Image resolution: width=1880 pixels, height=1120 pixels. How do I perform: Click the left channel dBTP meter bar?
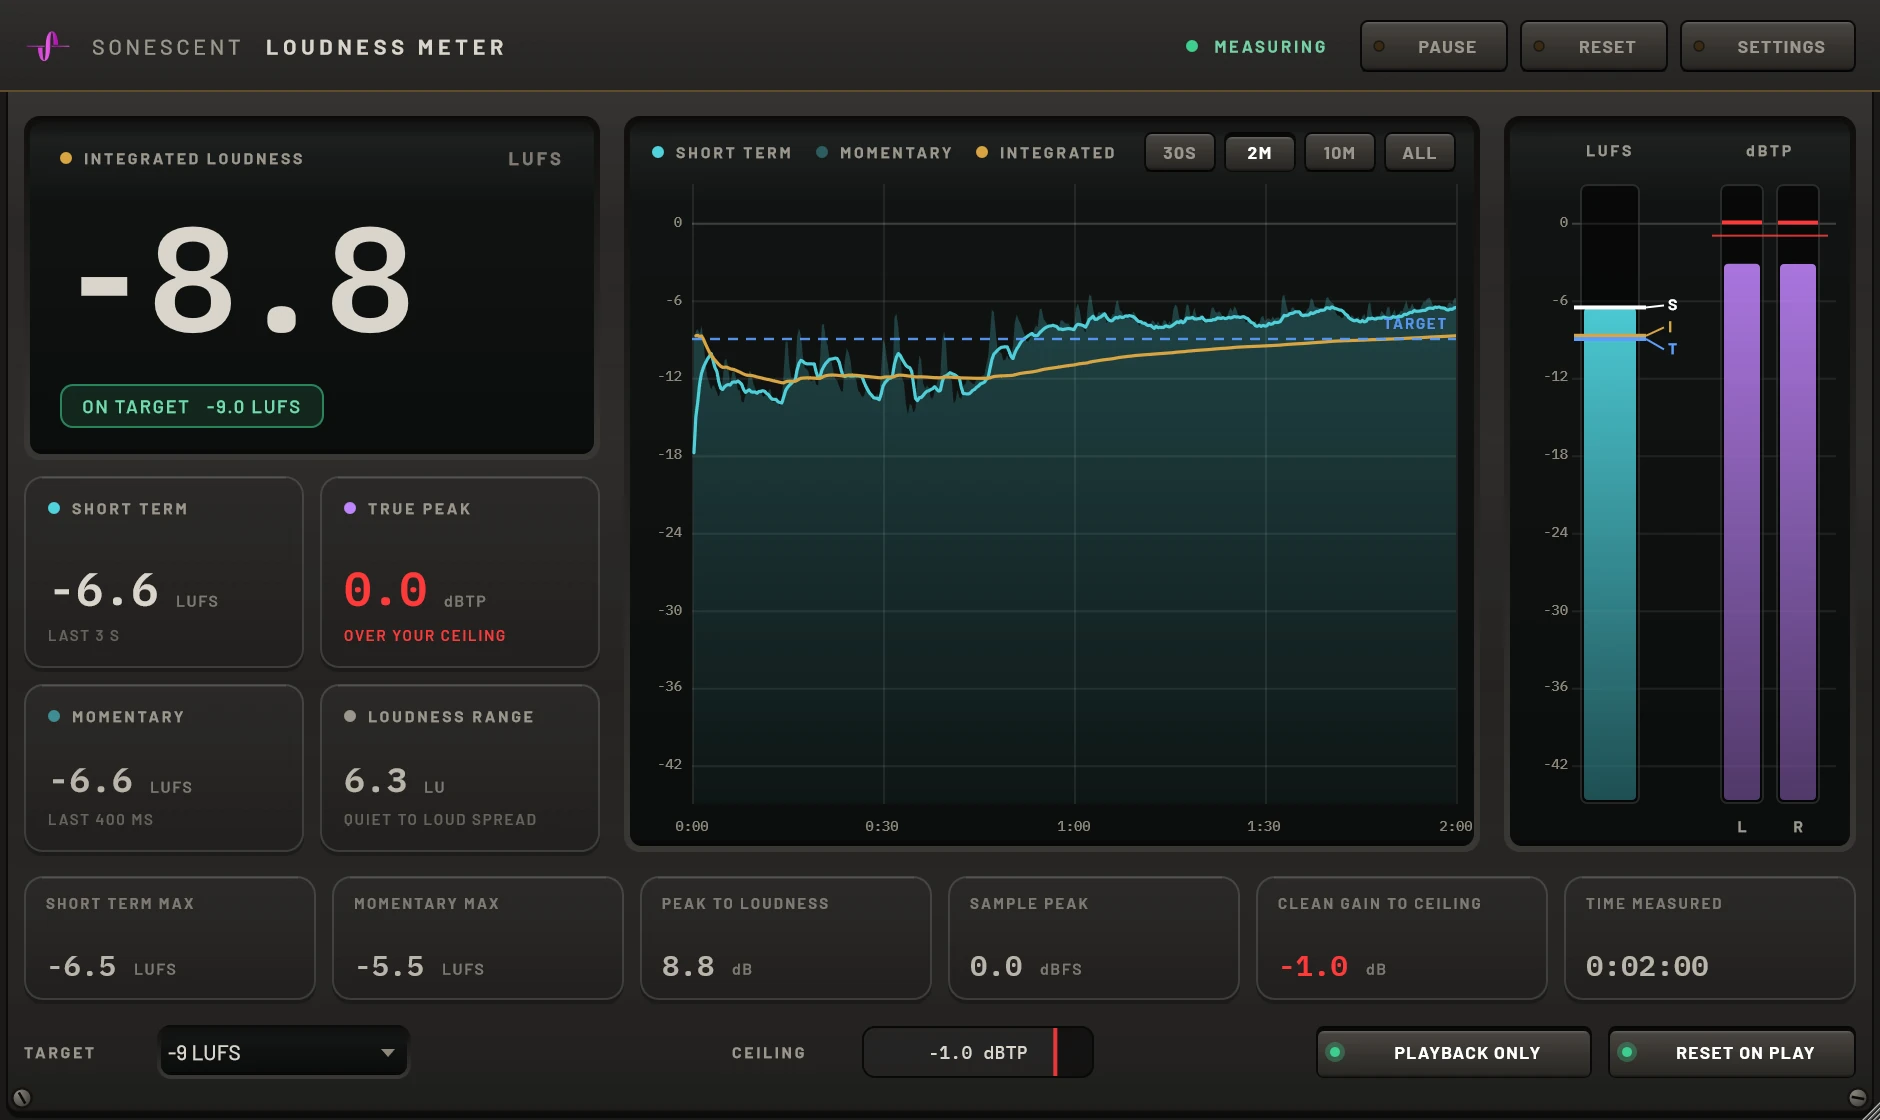click(x=1742, y=493)
